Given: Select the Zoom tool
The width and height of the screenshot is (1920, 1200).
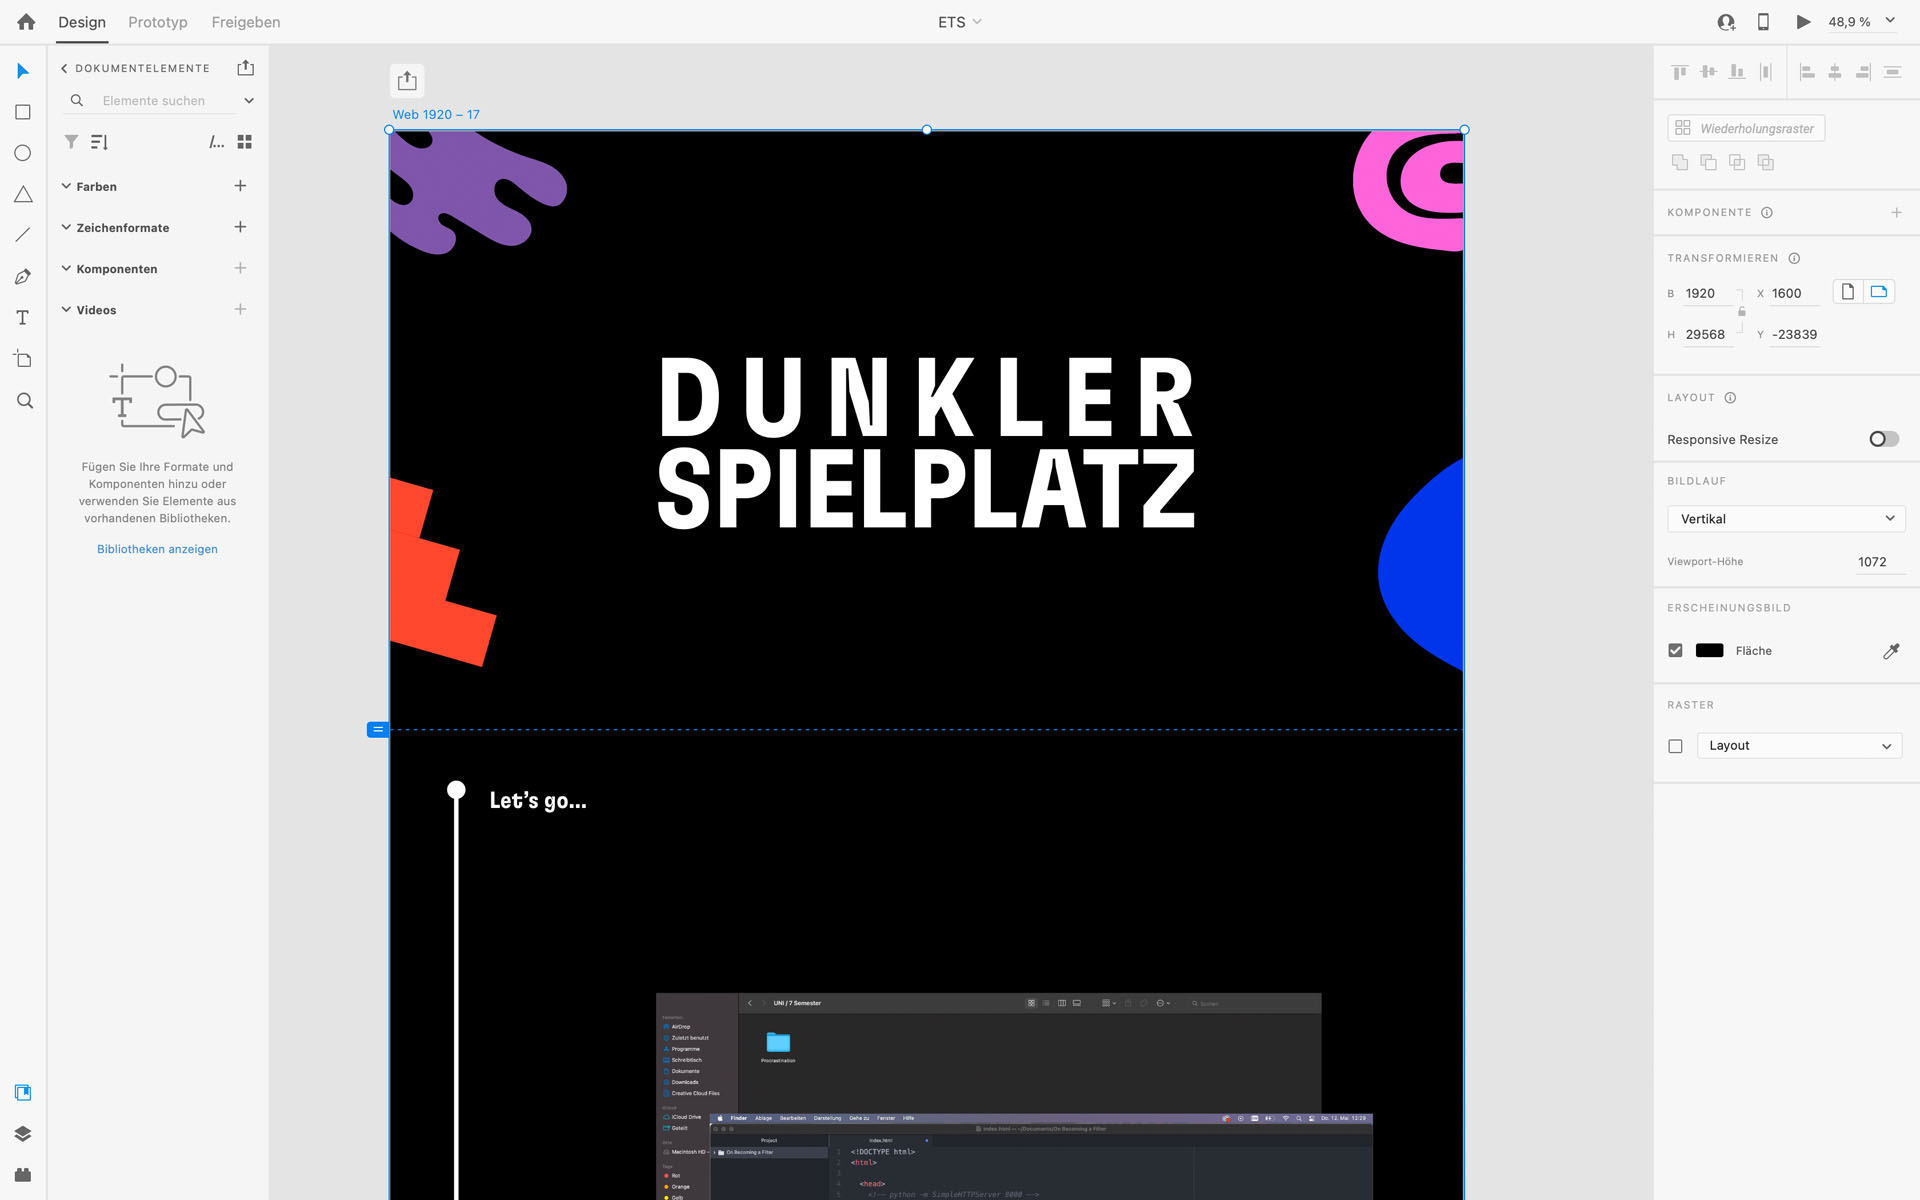Looking at the screenshot, I should (25, 401).
